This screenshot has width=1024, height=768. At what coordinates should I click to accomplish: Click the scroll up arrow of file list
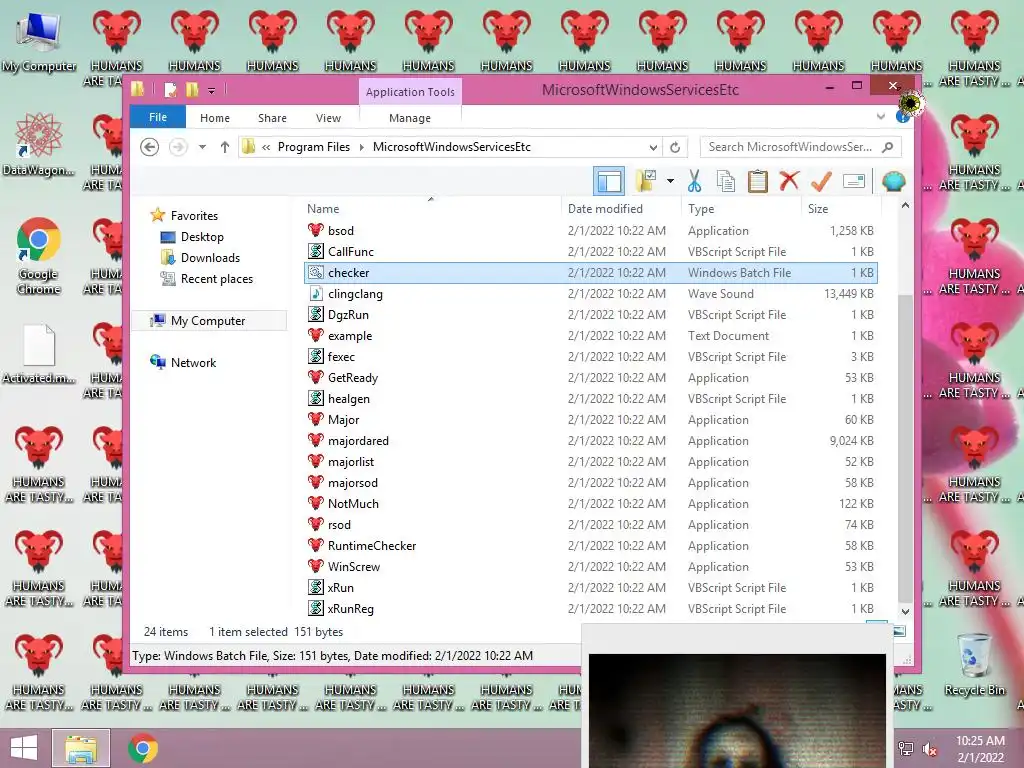coord(905,206)
